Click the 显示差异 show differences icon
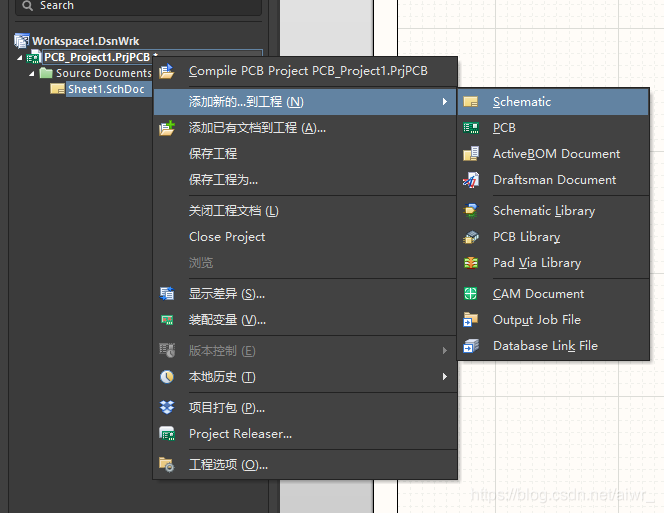The height and width of the screenshot is (513, 664). pos(167,294)
